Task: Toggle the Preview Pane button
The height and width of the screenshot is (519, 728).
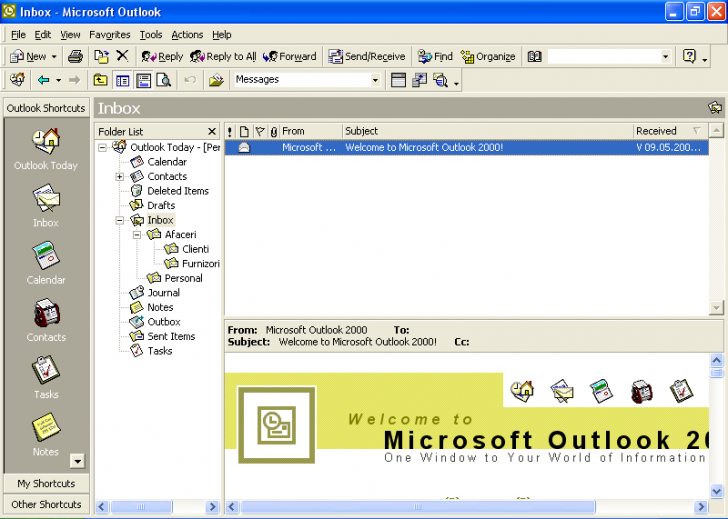Action: point(143,80)
